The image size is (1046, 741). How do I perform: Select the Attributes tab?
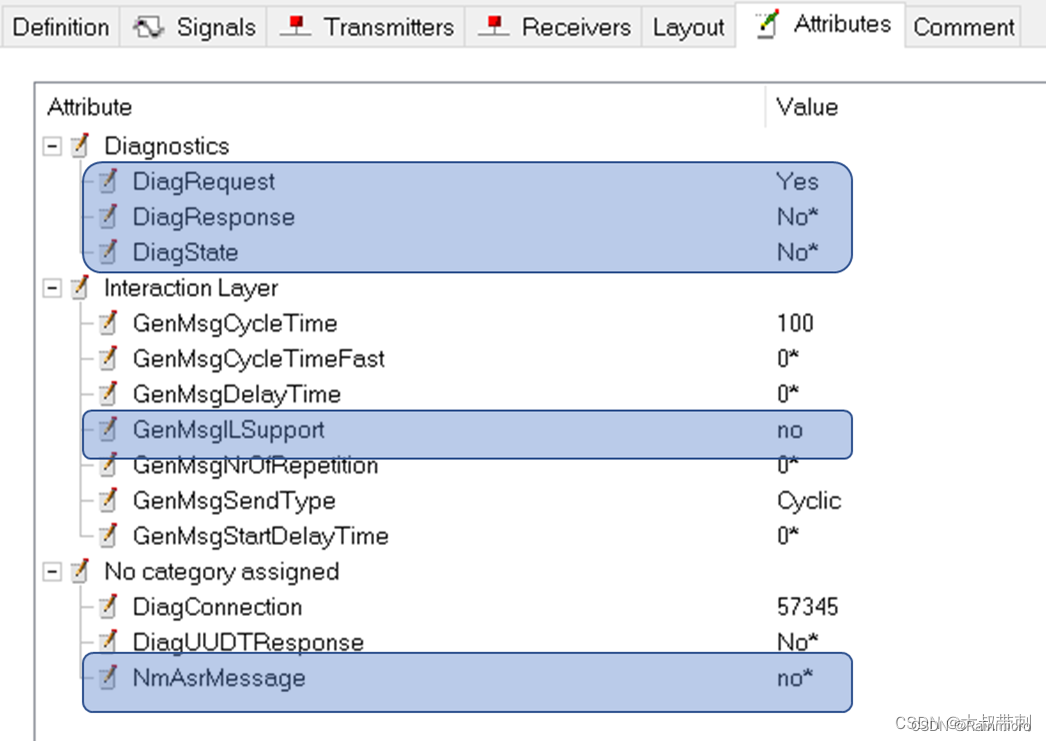(x=821, y=25)
